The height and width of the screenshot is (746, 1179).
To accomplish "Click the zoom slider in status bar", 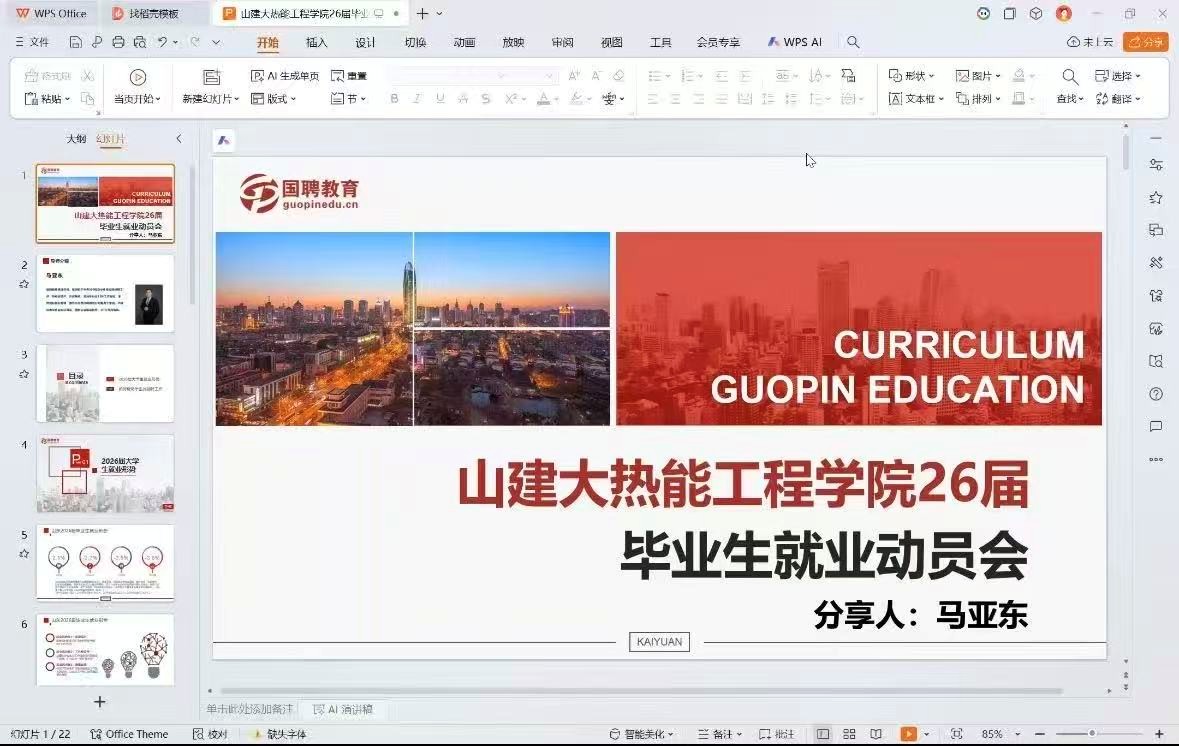I will point(1091,734).
